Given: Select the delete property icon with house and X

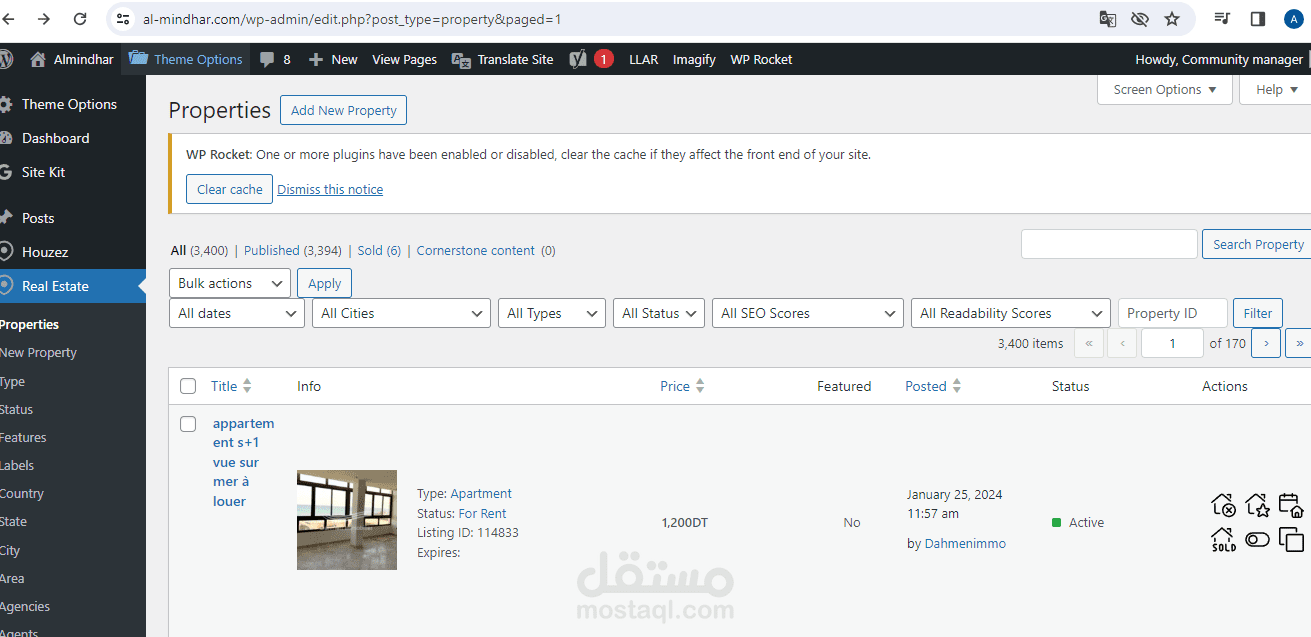Looking at the screenshot, I should (1223, 505).
